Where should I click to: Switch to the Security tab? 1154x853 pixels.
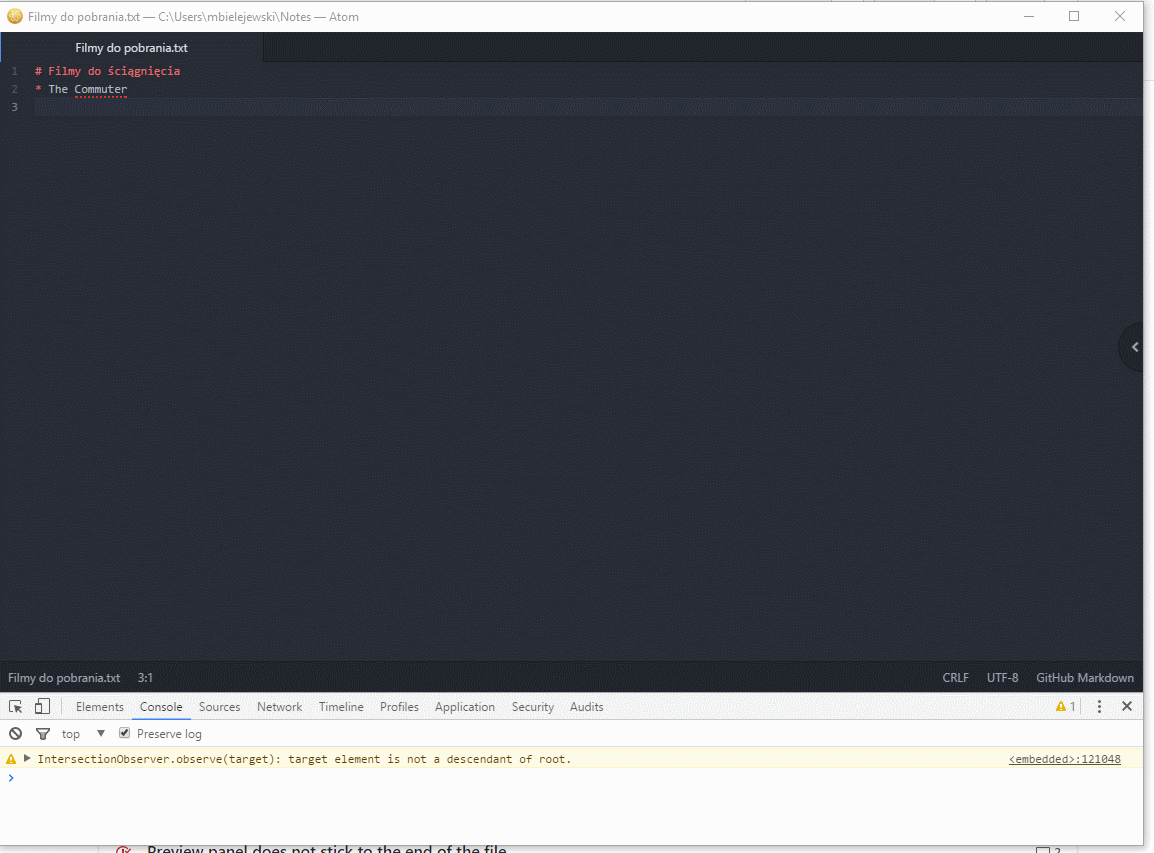[532, 707]
